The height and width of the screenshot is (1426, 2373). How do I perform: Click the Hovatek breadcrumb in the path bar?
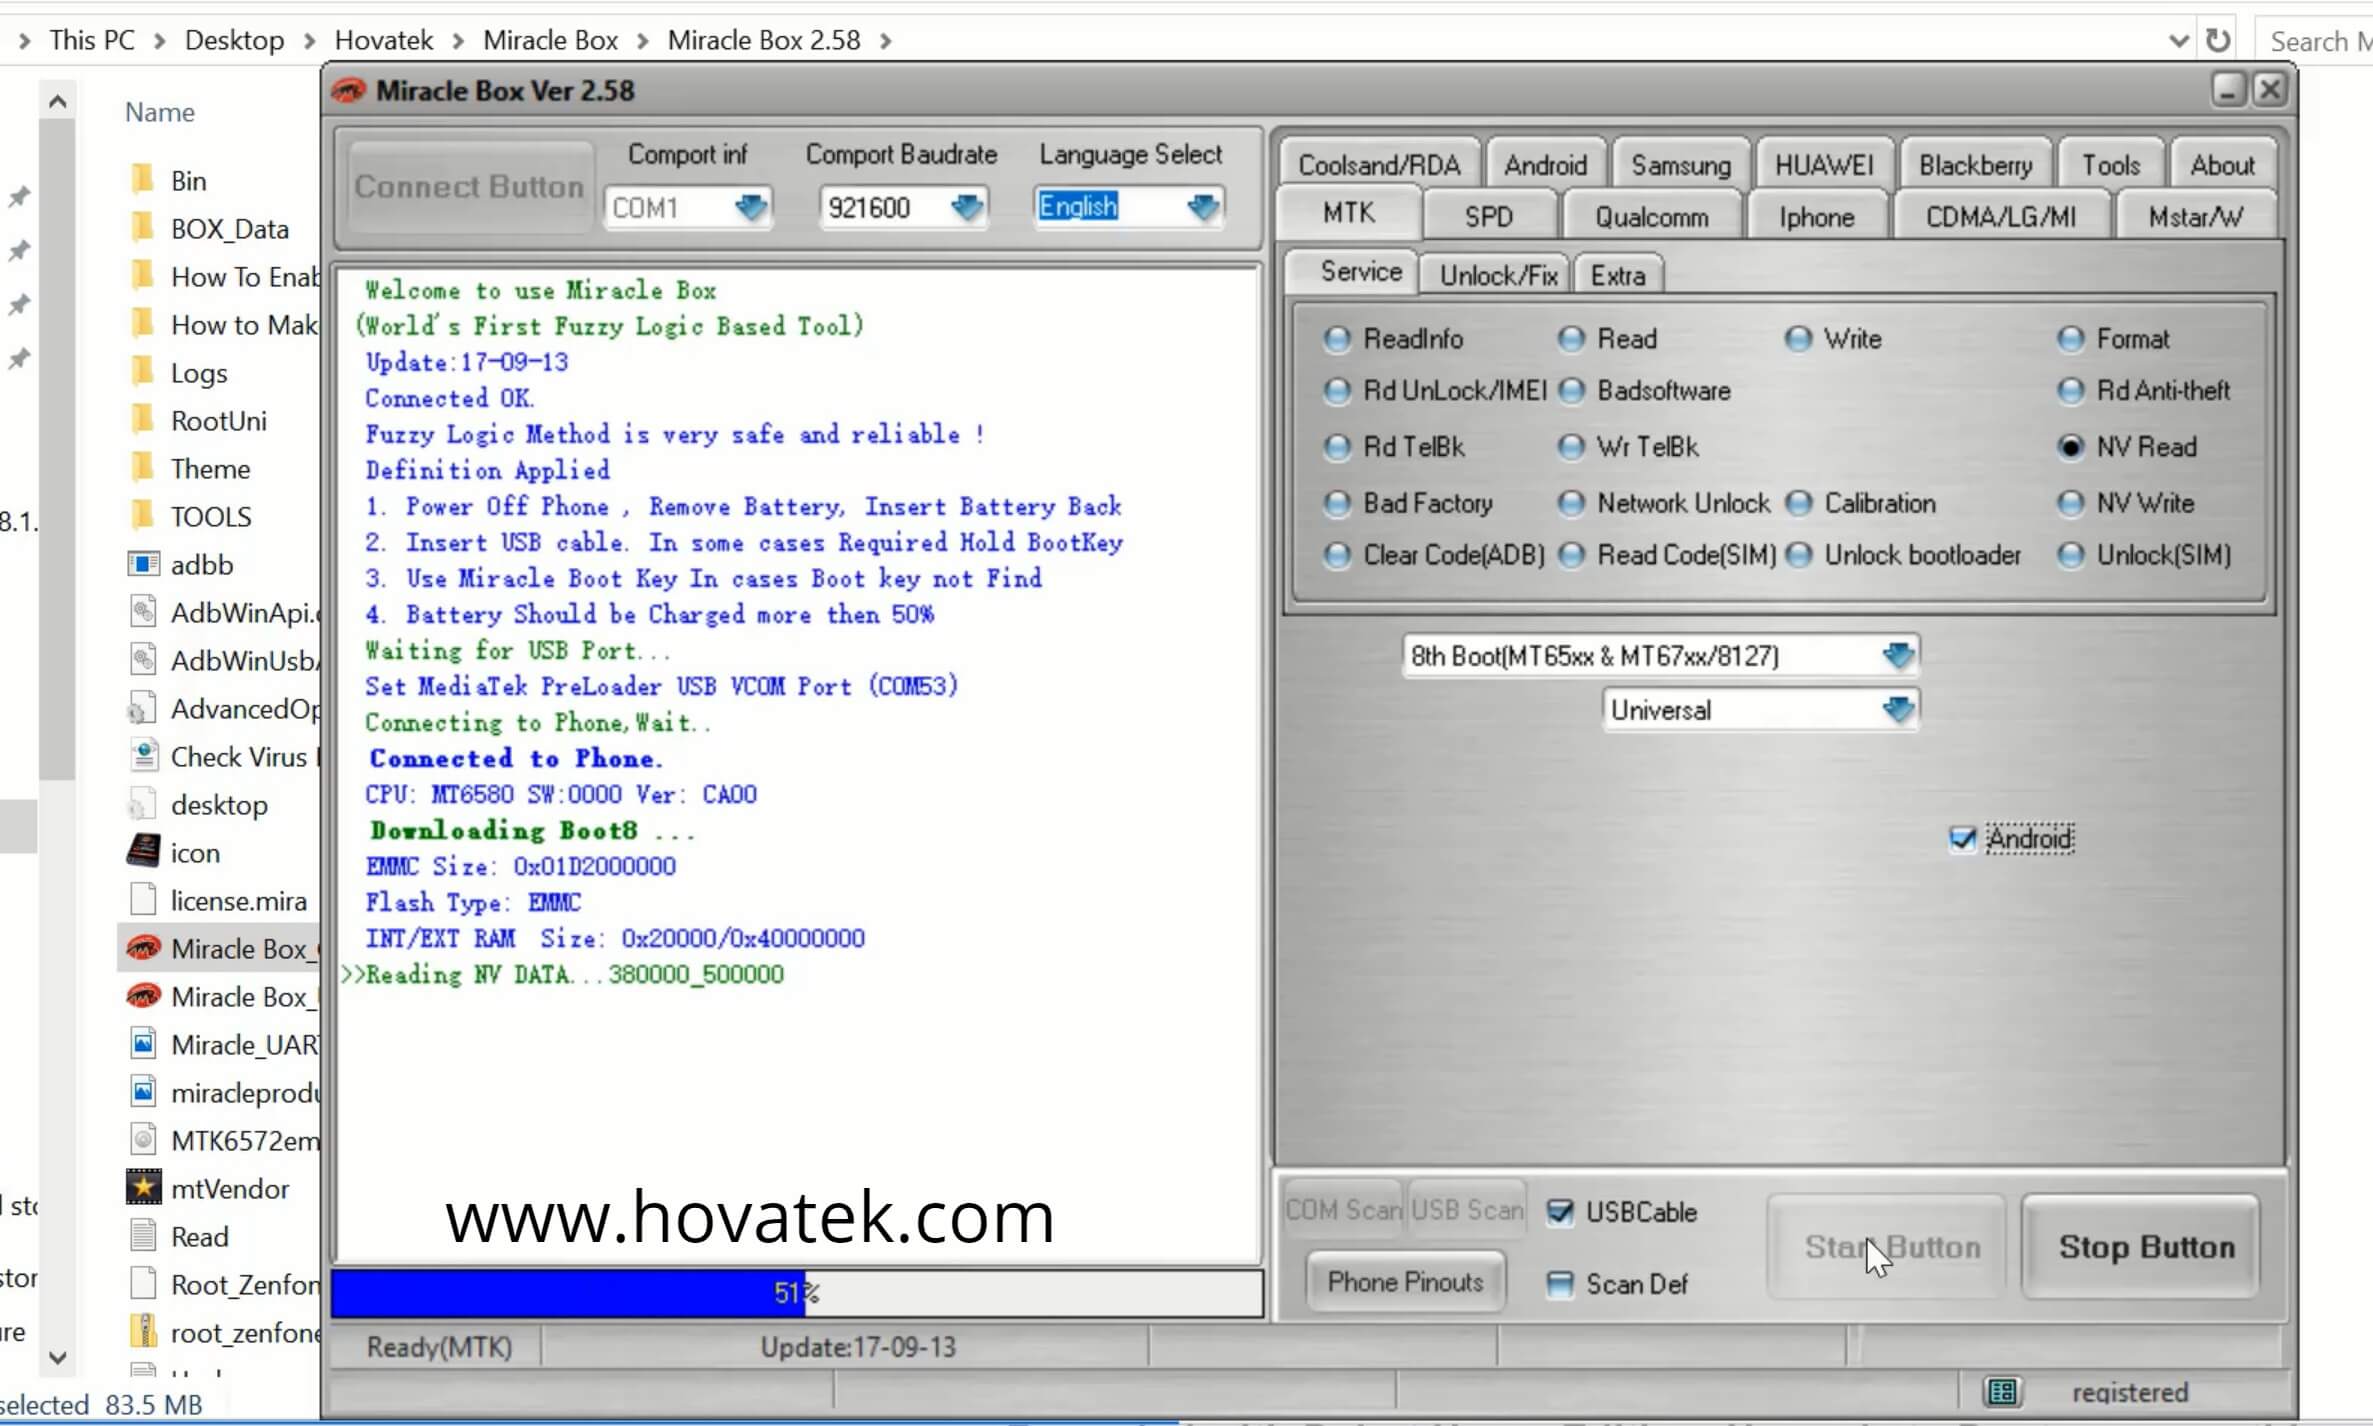[x=383, y=39]
